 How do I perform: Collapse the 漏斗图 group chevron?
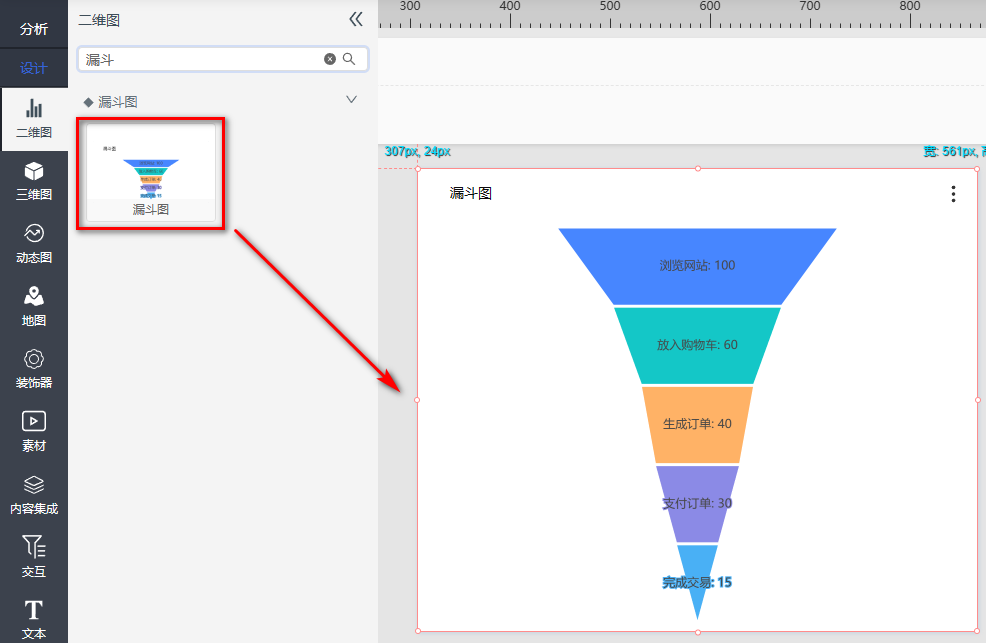[351, 100]
